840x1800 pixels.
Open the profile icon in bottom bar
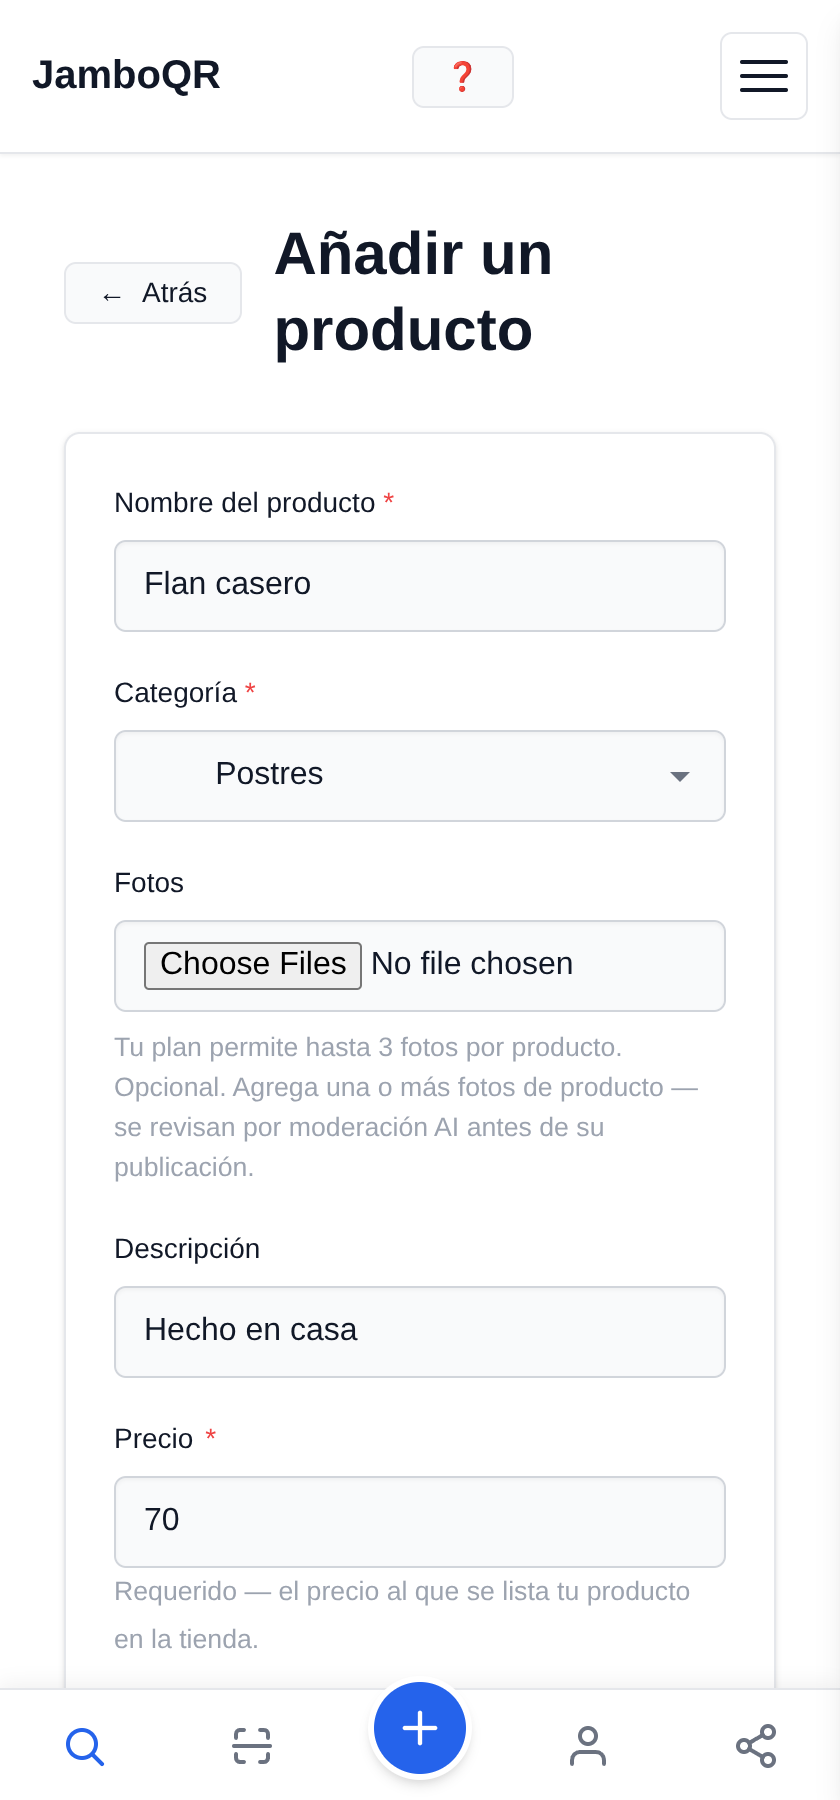(x=588, y=1746)
